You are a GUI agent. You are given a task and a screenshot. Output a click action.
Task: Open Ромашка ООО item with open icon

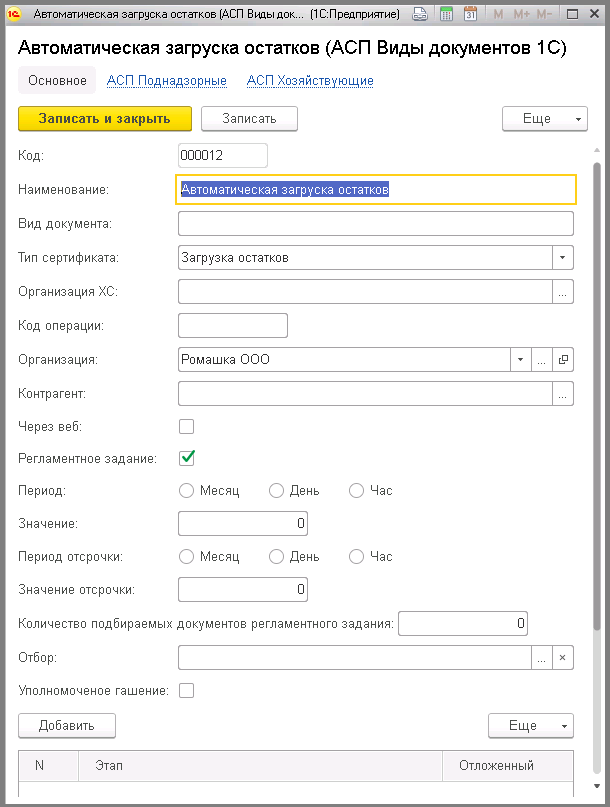coord(563,360)
